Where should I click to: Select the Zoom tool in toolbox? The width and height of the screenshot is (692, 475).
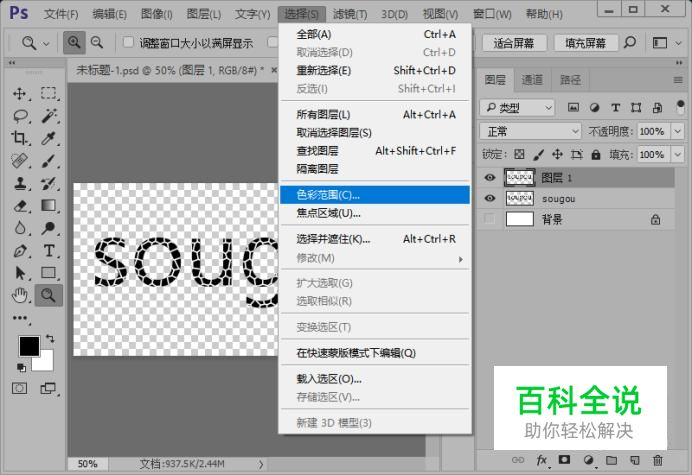pyautogui.click(x=49, y=295)
